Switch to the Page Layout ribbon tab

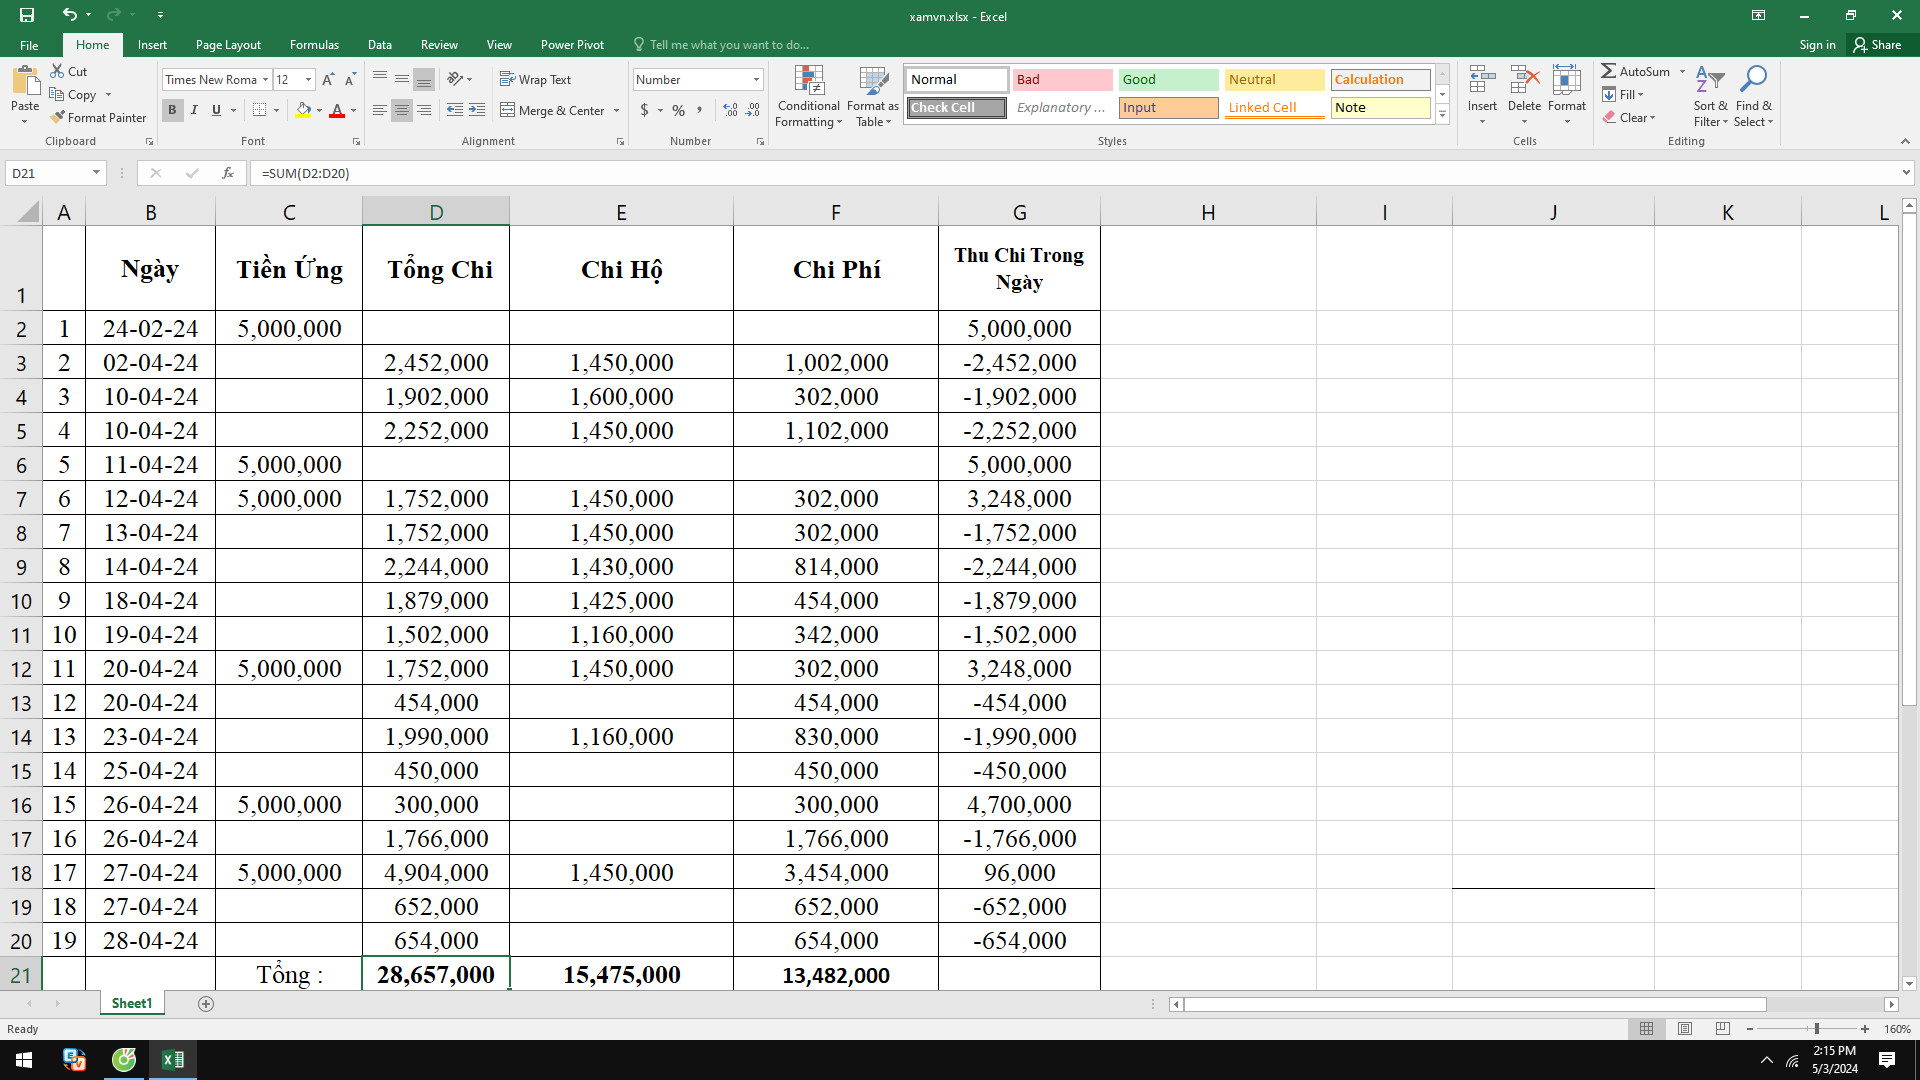(228, 44)
